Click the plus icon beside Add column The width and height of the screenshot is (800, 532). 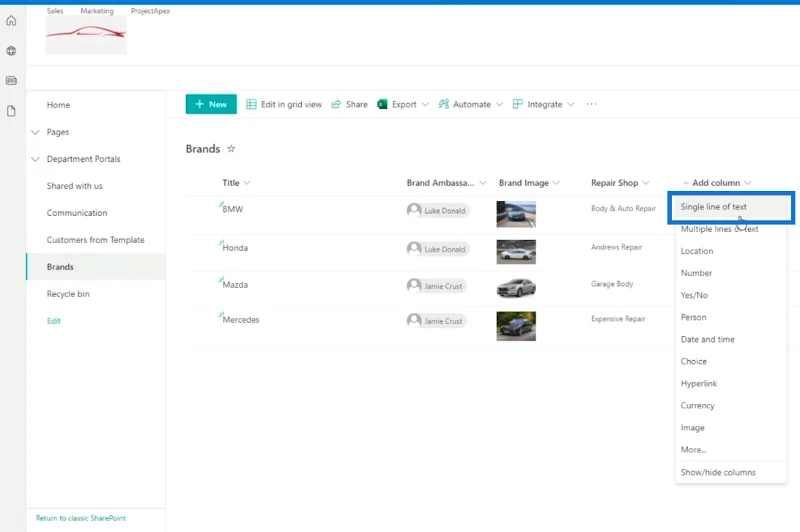pyautogui.click(x=685, y=183)
